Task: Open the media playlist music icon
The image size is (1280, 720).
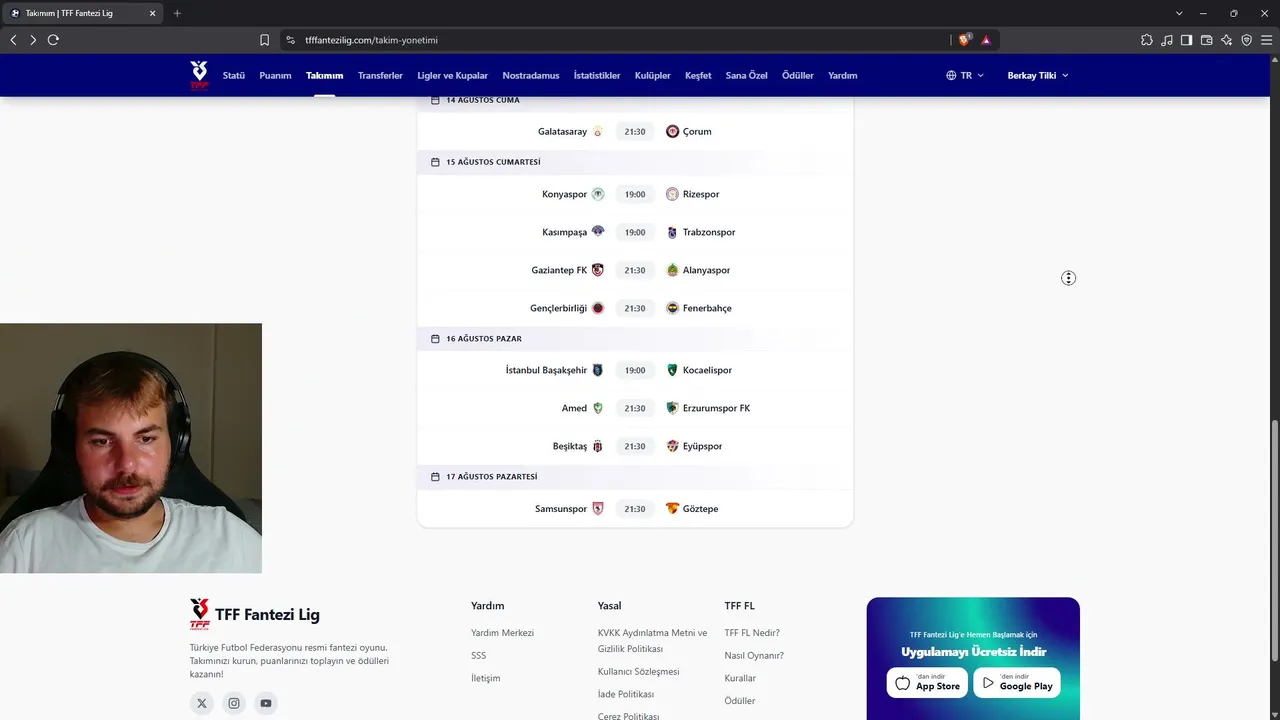Action: [1167, 40]
